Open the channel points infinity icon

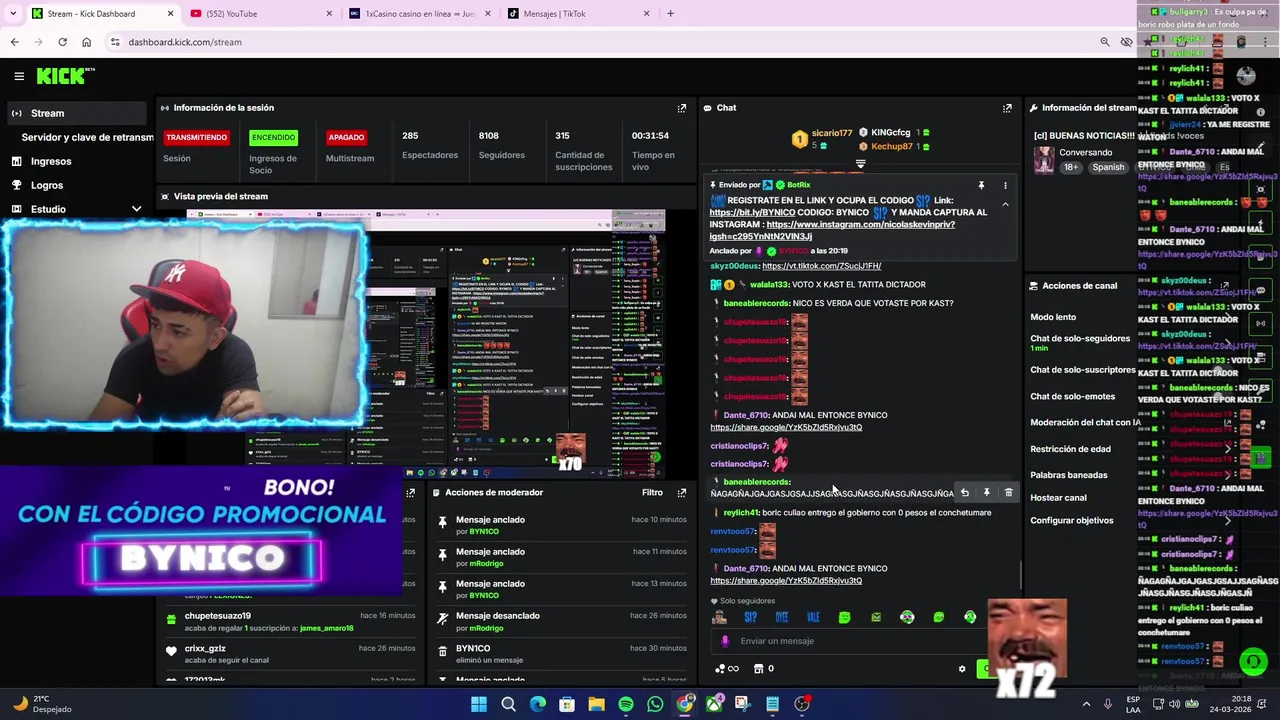(x=727, y=669)
